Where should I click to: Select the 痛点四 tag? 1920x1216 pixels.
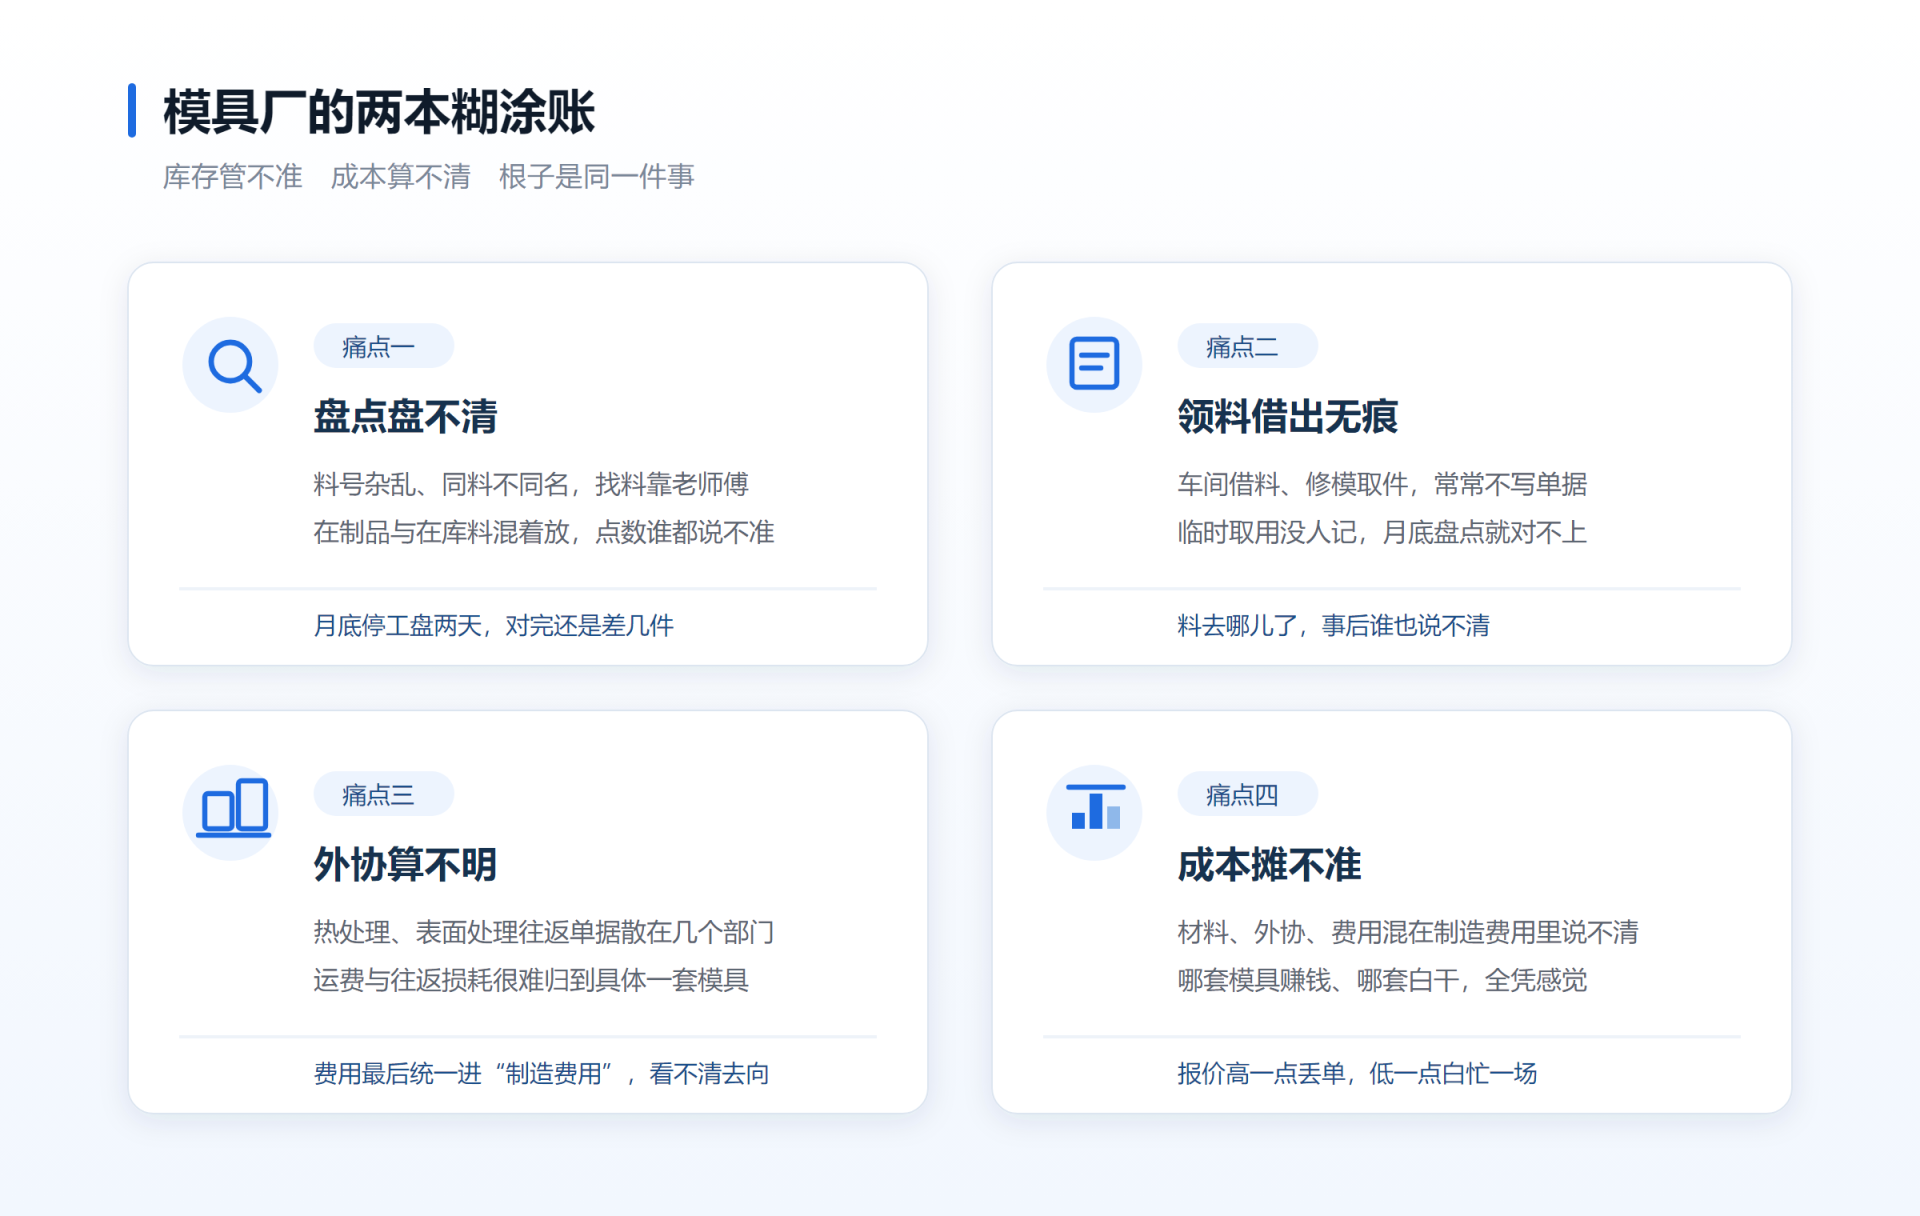tap(1248, 794)
